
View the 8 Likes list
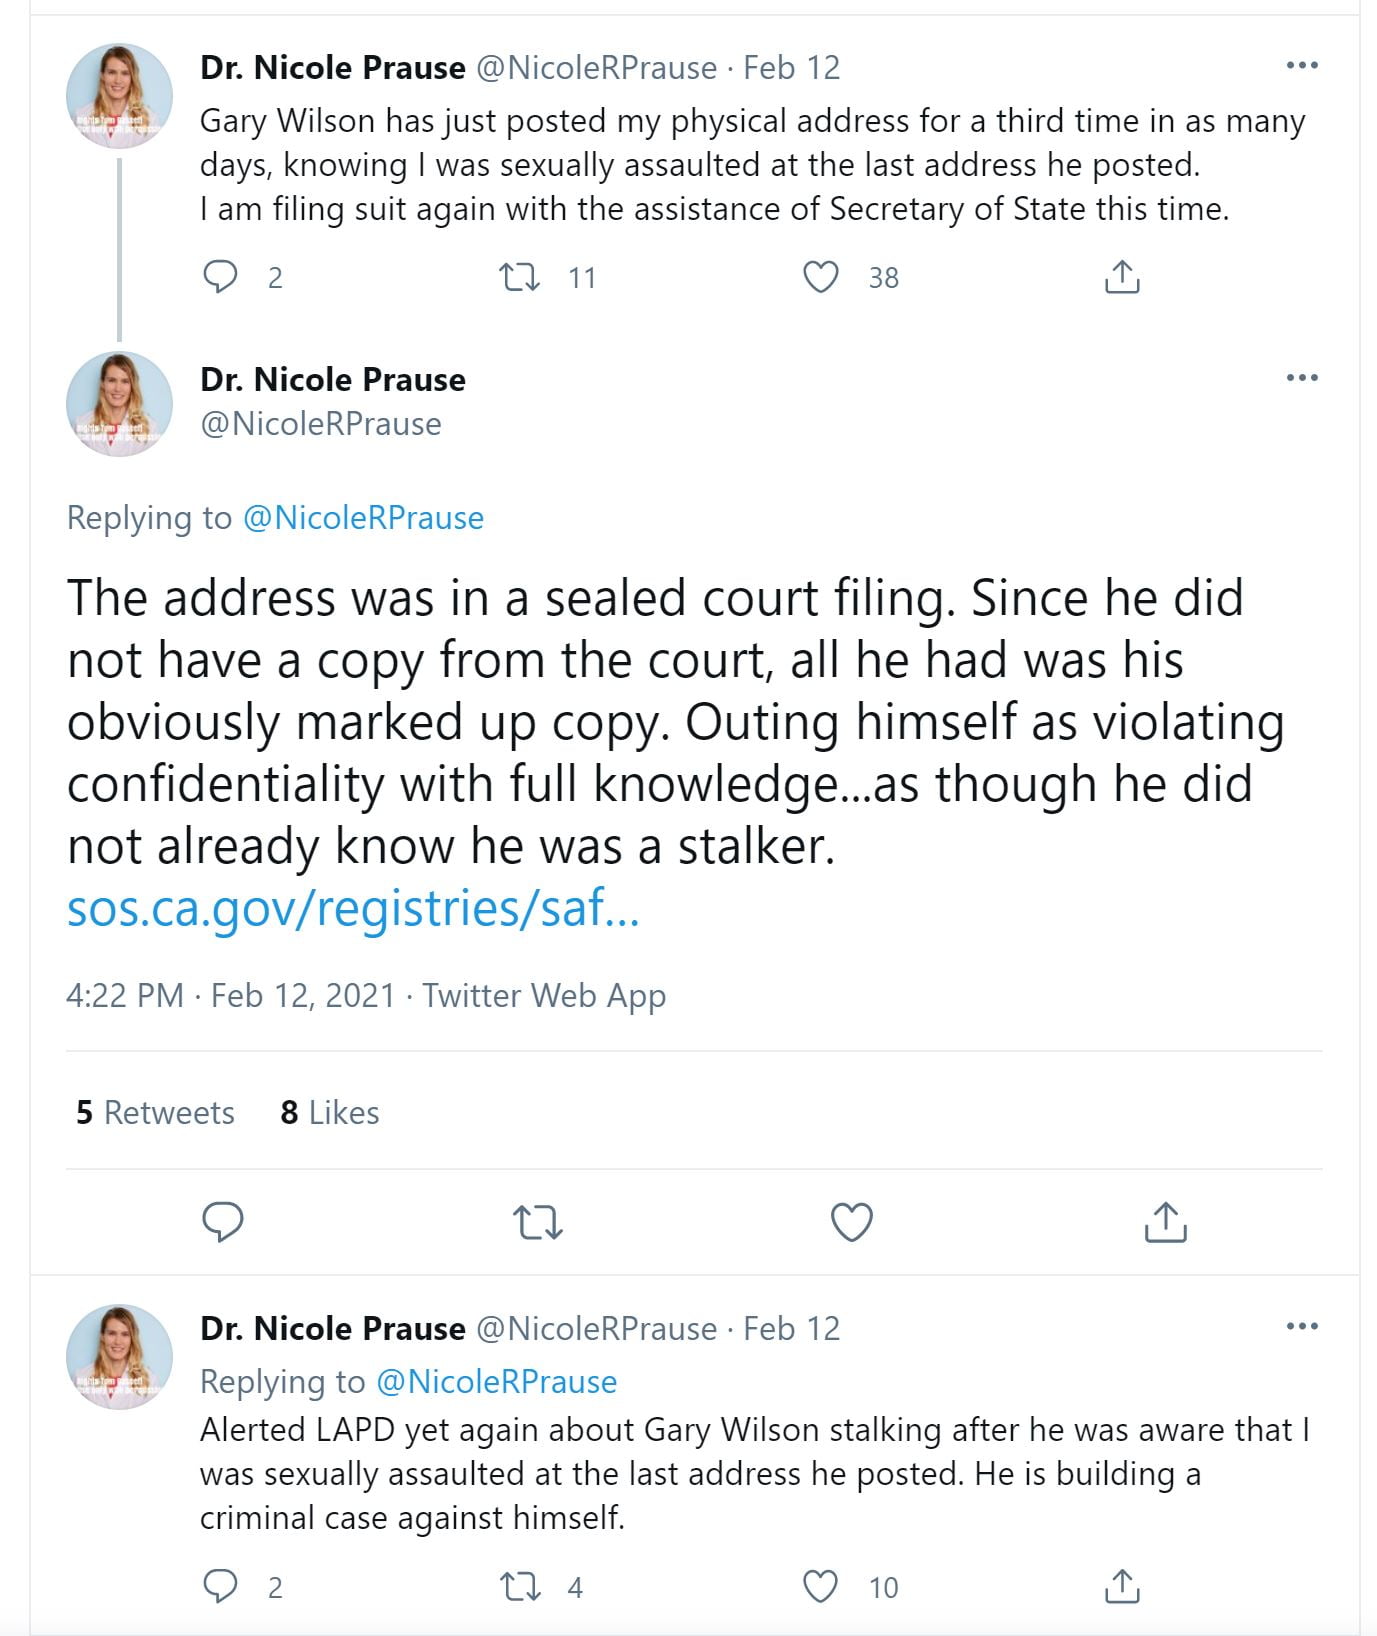330,1112
